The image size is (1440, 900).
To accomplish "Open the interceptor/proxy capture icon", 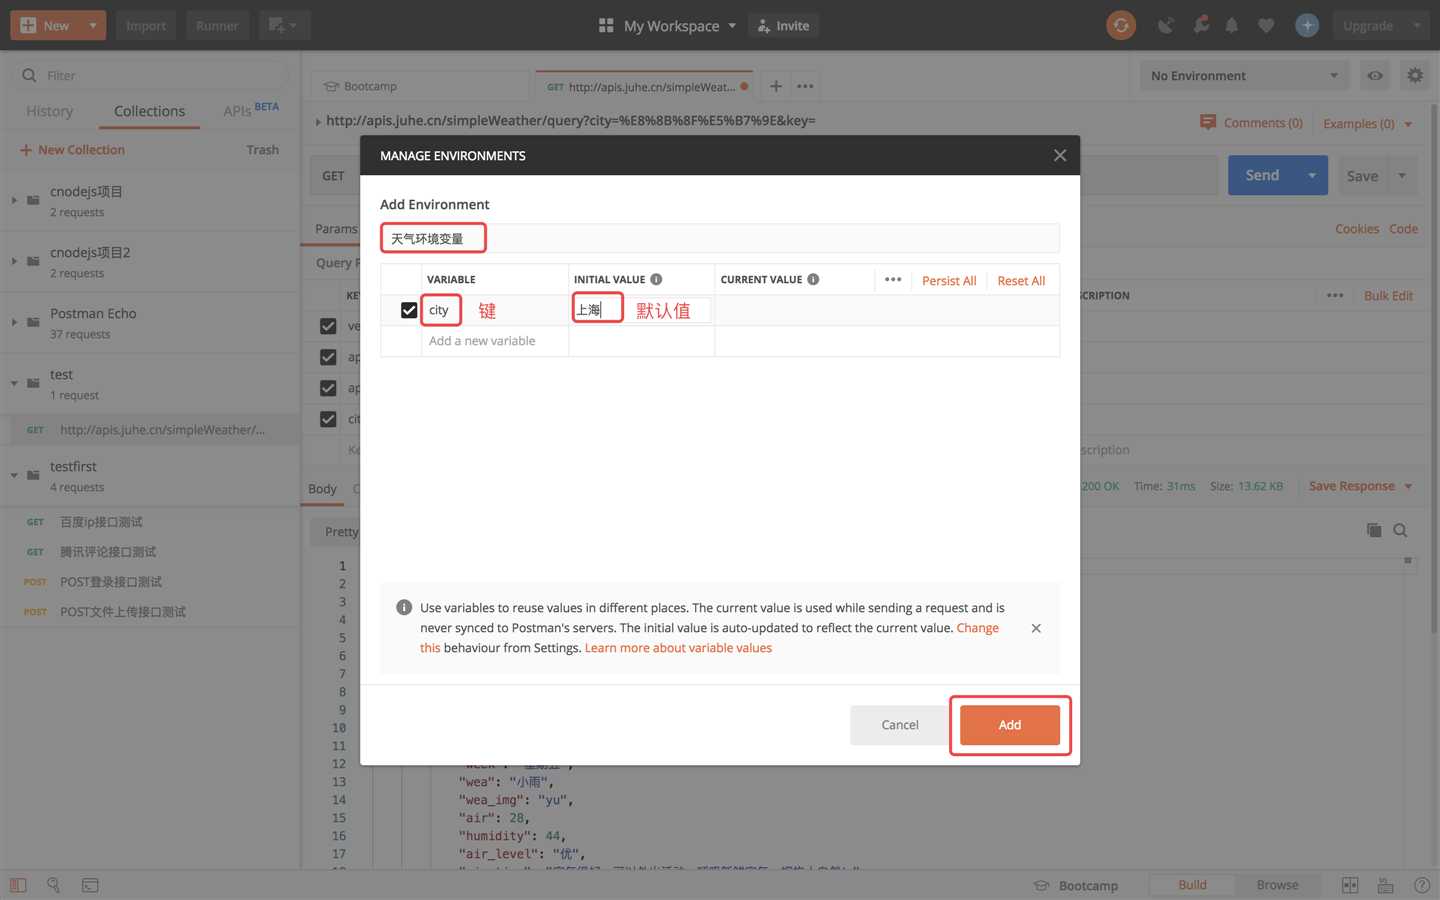I will tap(1166, 25).
